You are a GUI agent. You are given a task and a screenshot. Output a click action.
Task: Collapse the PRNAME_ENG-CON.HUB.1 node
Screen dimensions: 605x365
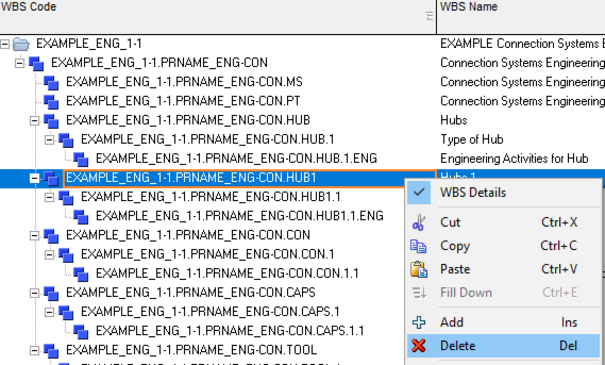coord(49,140)
